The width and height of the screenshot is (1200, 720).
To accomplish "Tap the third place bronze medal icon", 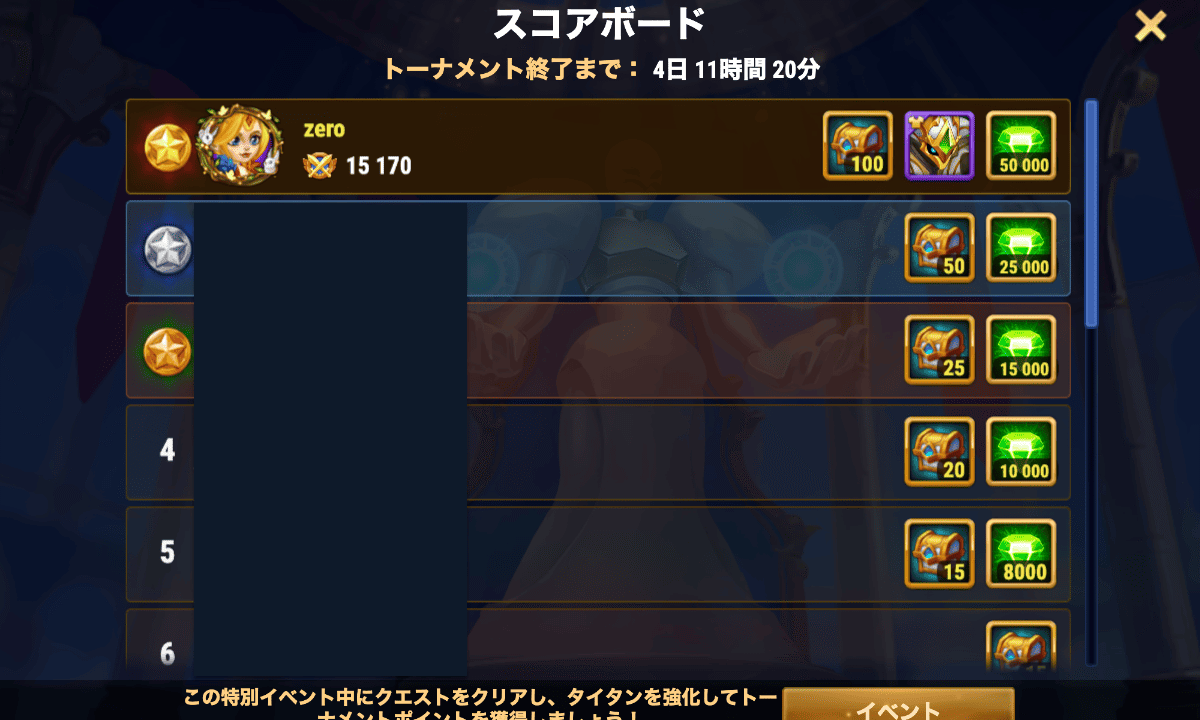I will 167,351.
